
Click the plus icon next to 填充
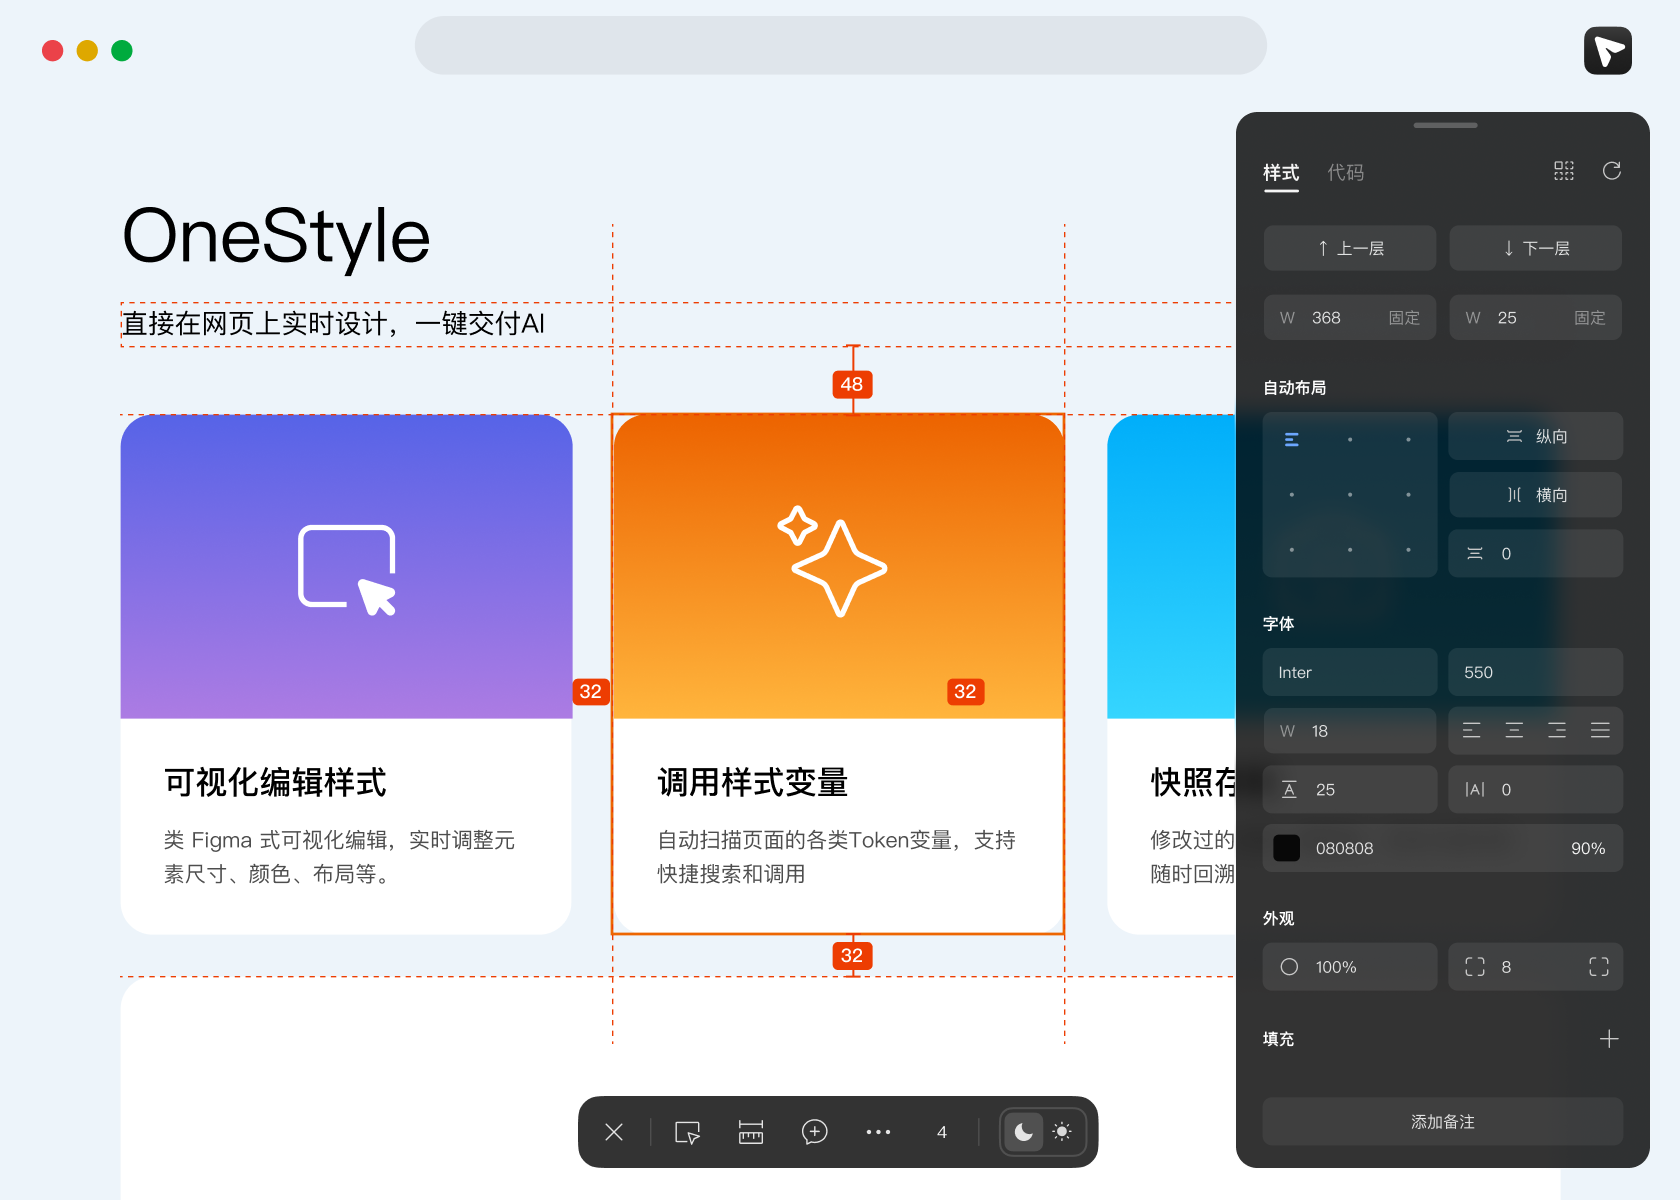[x=1609, y=1039]
